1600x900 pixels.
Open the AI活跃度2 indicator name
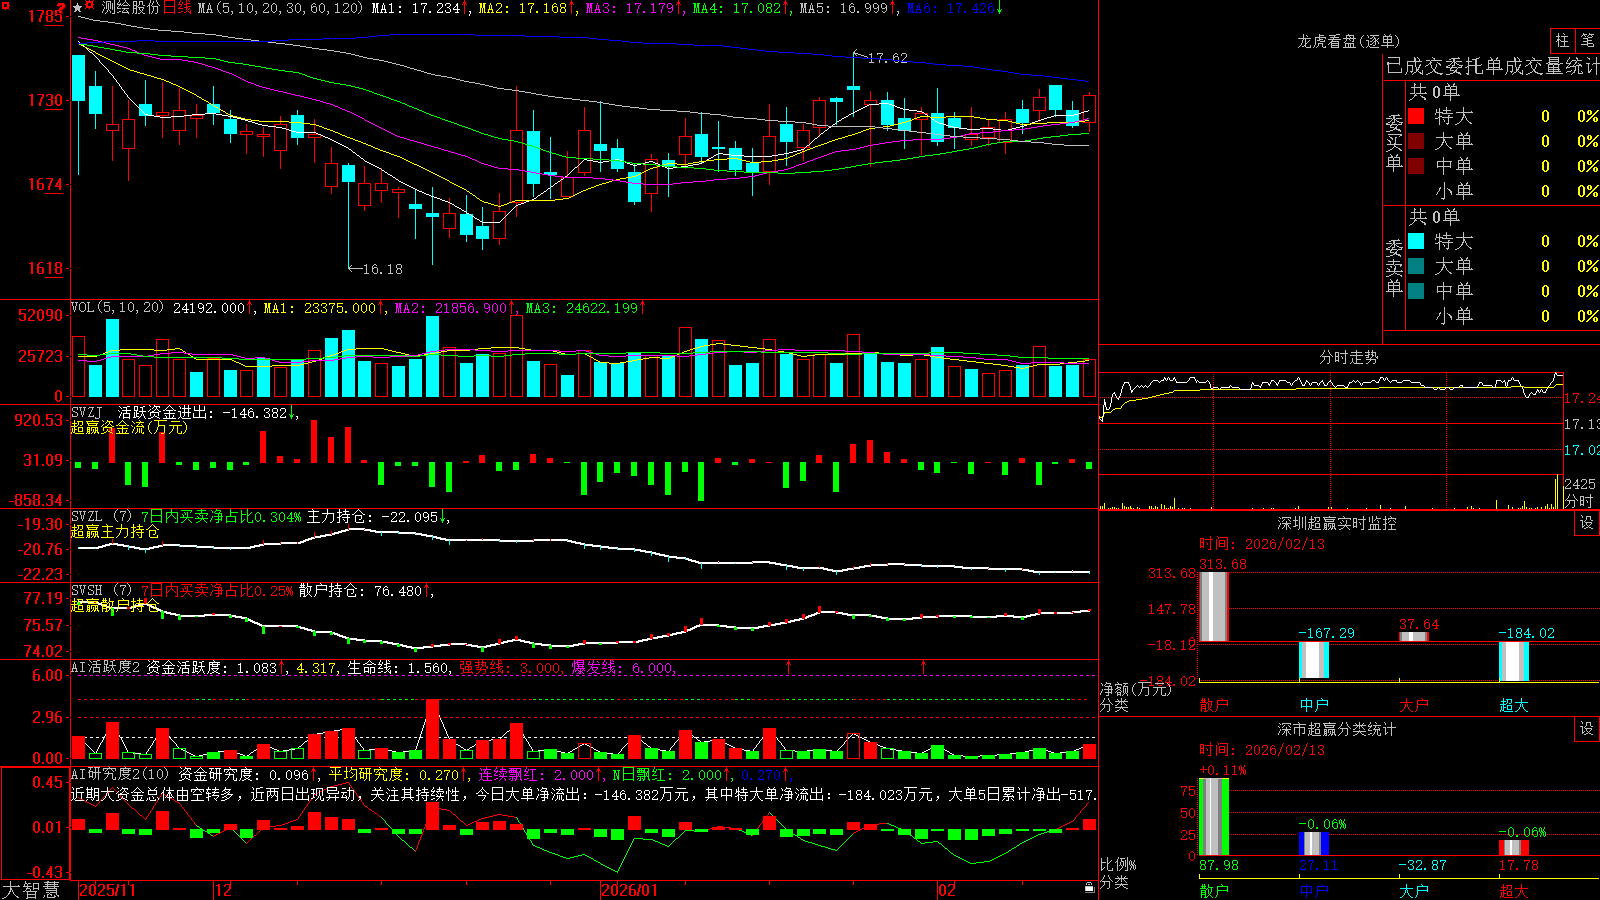point(105,667)
